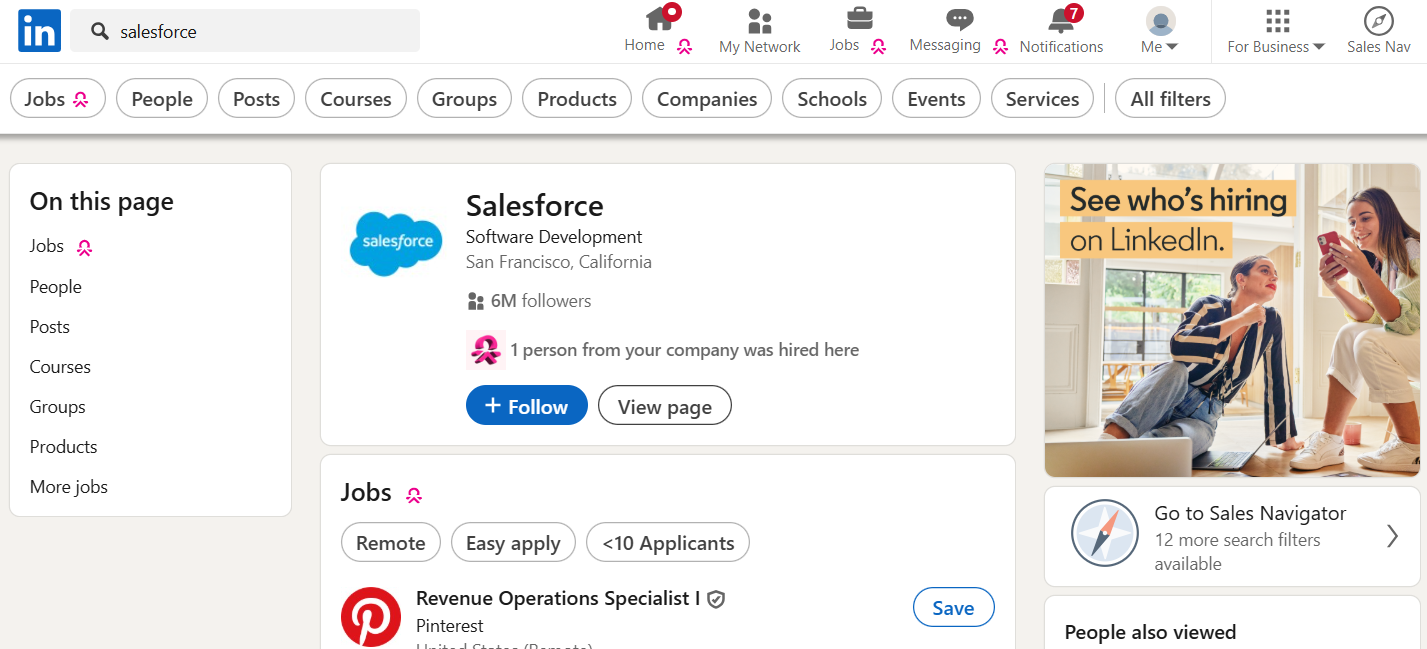Select the Schools search filter pill
Image resolution: width=1427 pixels, height=649 pixels.
tap(832, 99)
